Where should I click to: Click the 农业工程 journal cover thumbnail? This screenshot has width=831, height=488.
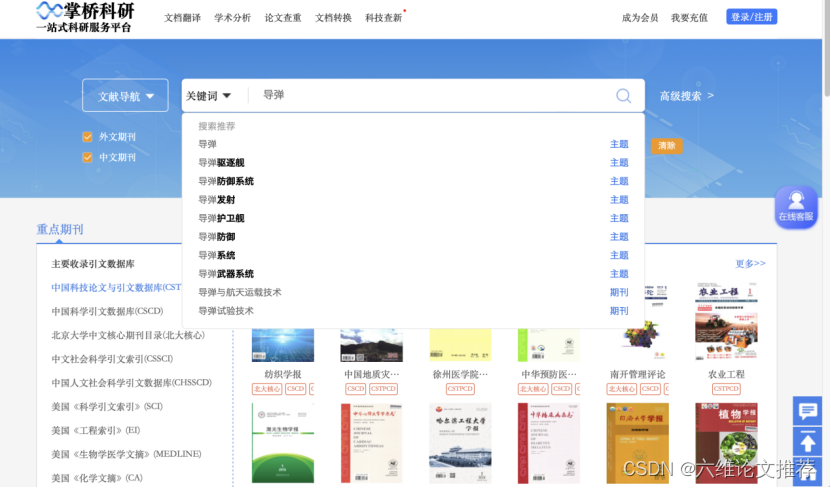(726, 321)
